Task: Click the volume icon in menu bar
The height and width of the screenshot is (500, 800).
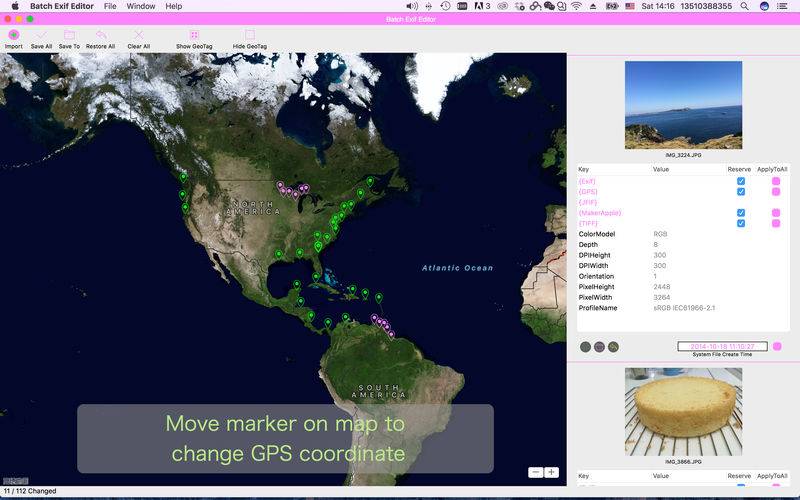Action: pos(412,6)
